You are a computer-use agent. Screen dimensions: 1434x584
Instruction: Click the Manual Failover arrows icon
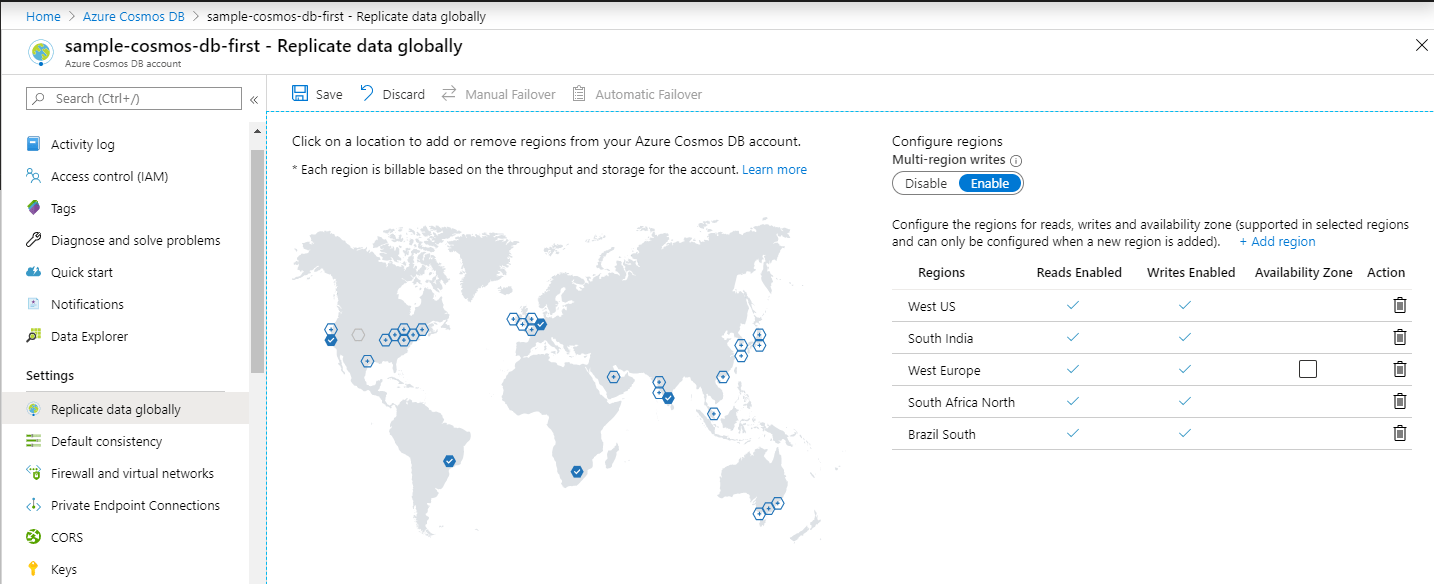448,93
